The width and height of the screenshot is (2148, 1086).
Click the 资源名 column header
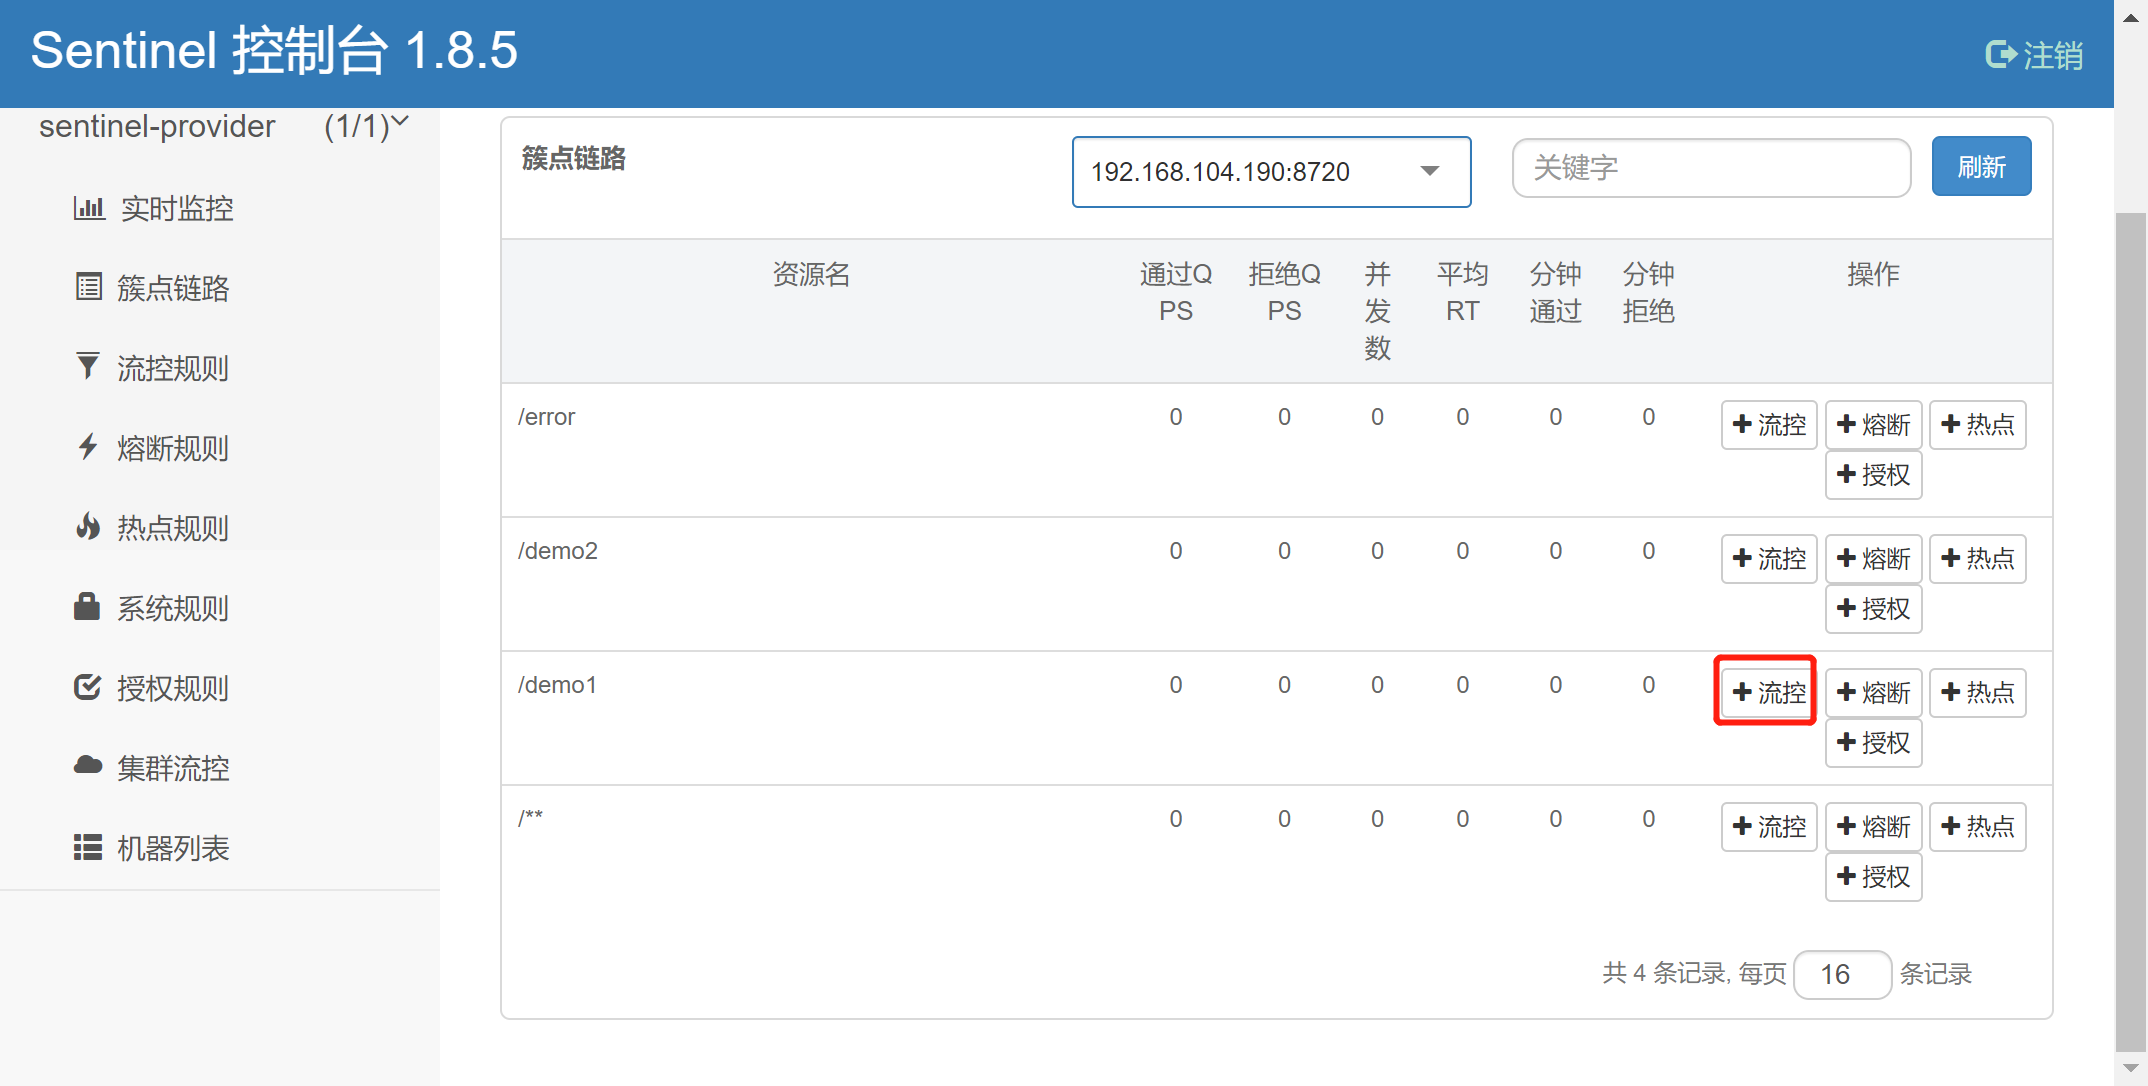pyautogui.click(x=811, y=274)
